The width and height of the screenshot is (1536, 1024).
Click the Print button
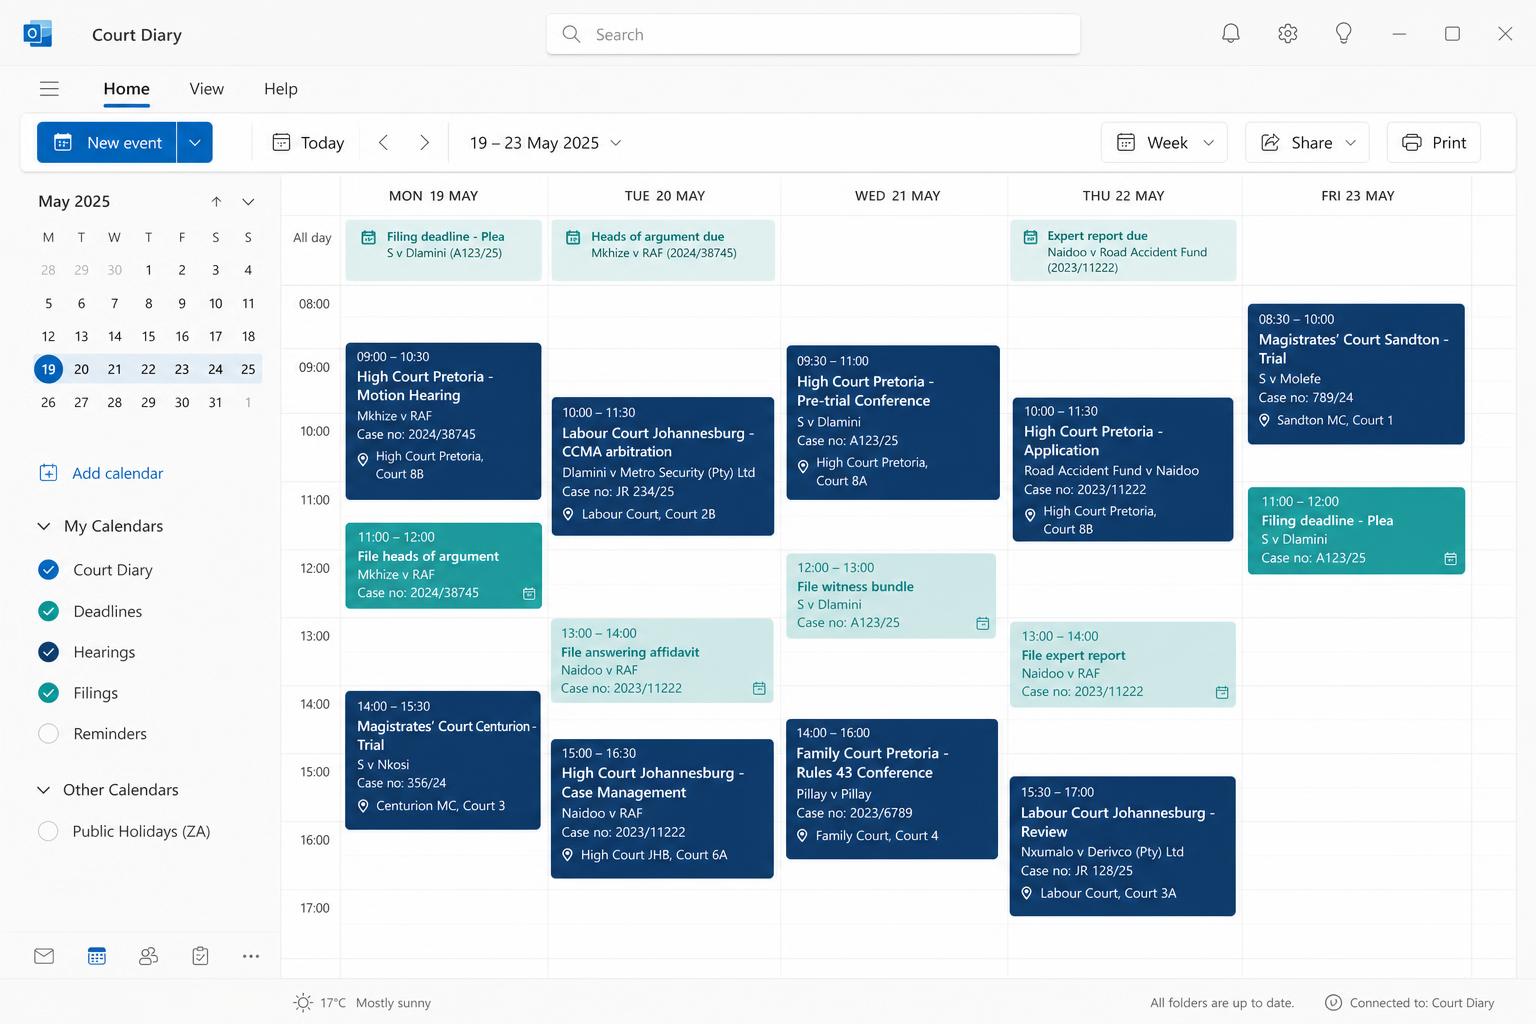coord(1434,143)
